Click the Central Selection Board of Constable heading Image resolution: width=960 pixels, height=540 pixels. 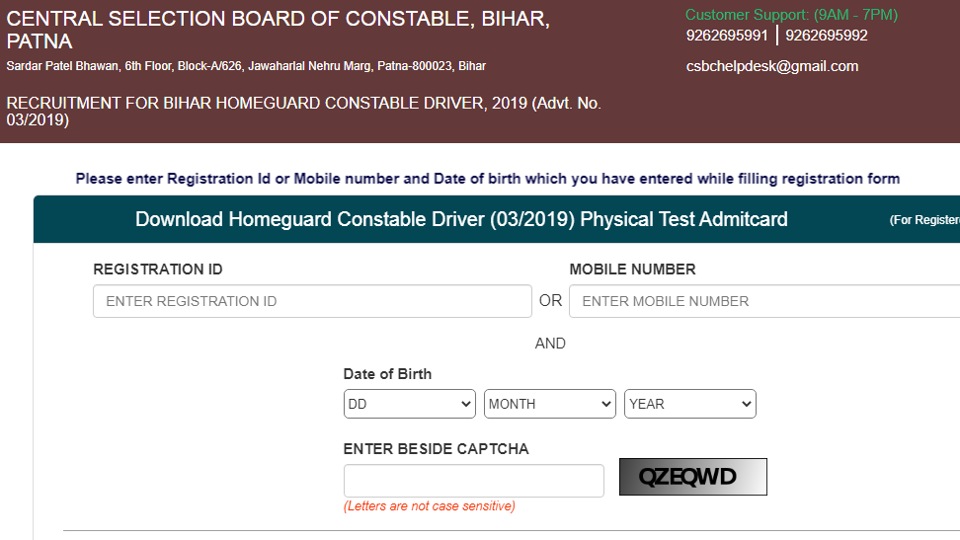(278, 30)
